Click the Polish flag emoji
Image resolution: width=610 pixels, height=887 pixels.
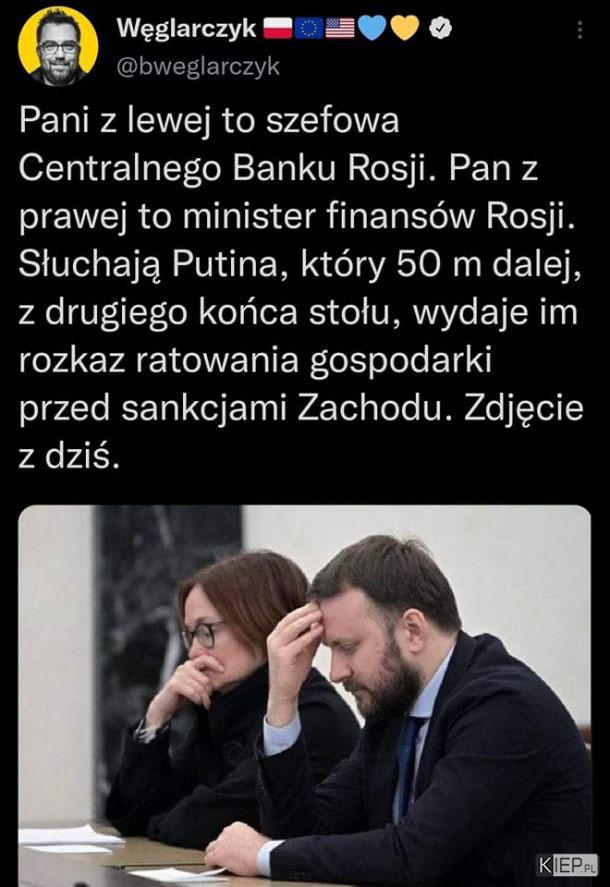click(x=279, y=28)
